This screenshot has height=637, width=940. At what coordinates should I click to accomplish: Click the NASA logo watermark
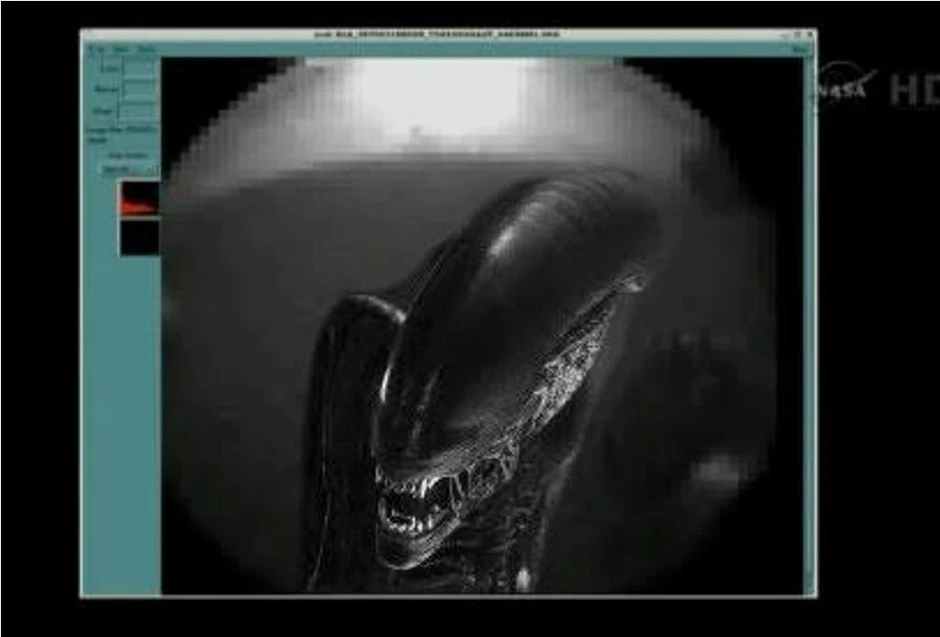click(845, 88)
